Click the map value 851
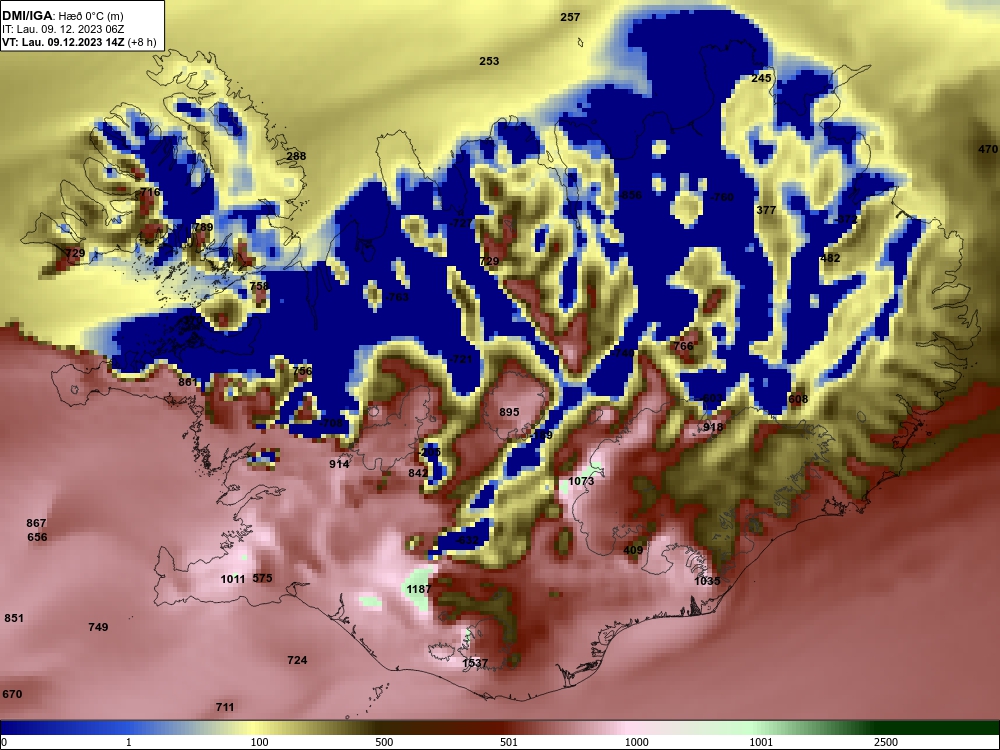This screenshot has height=750, width=1000. point(14,618)
